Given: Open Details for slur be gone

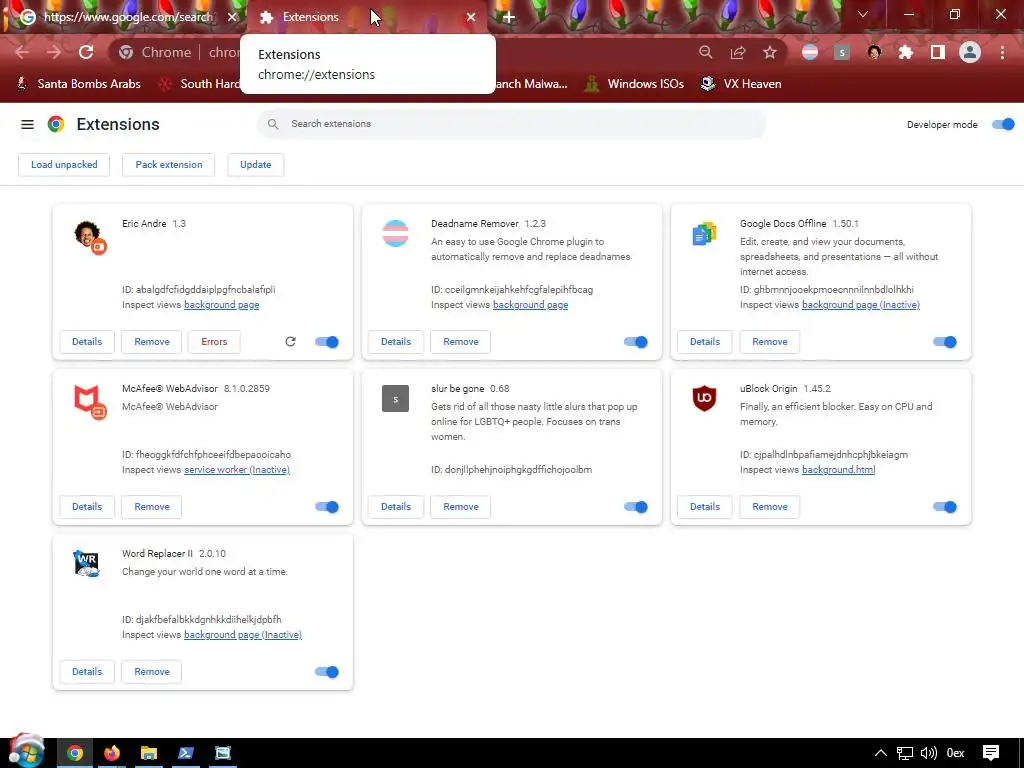Looking at the screenshot, I should (x=396, y=507).
